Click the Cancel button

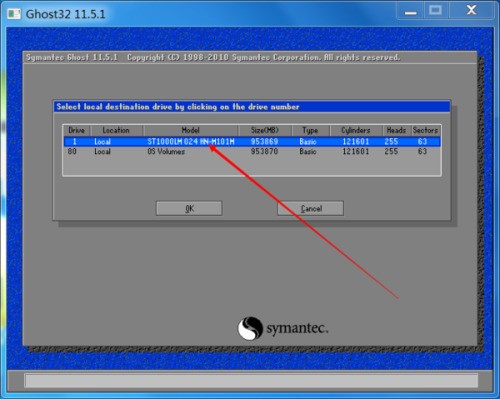(x=310, y=208)
